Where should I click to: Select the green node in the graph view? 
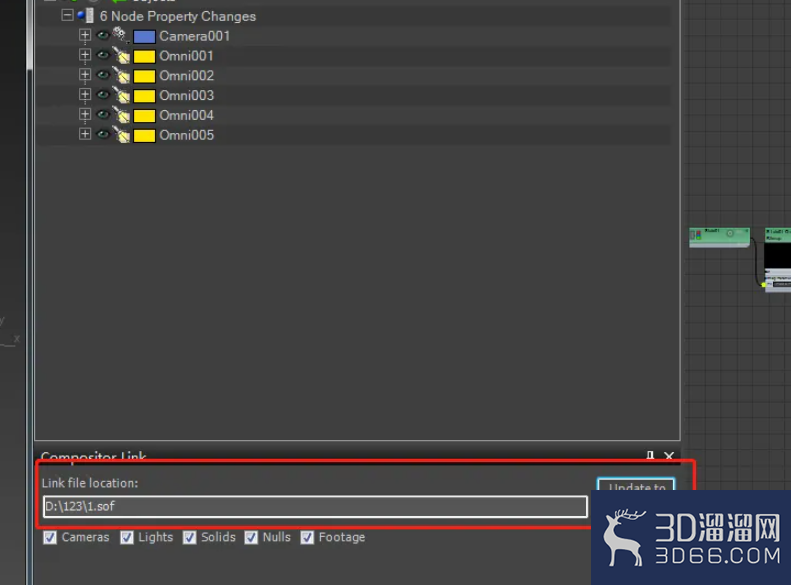(719, 237)
